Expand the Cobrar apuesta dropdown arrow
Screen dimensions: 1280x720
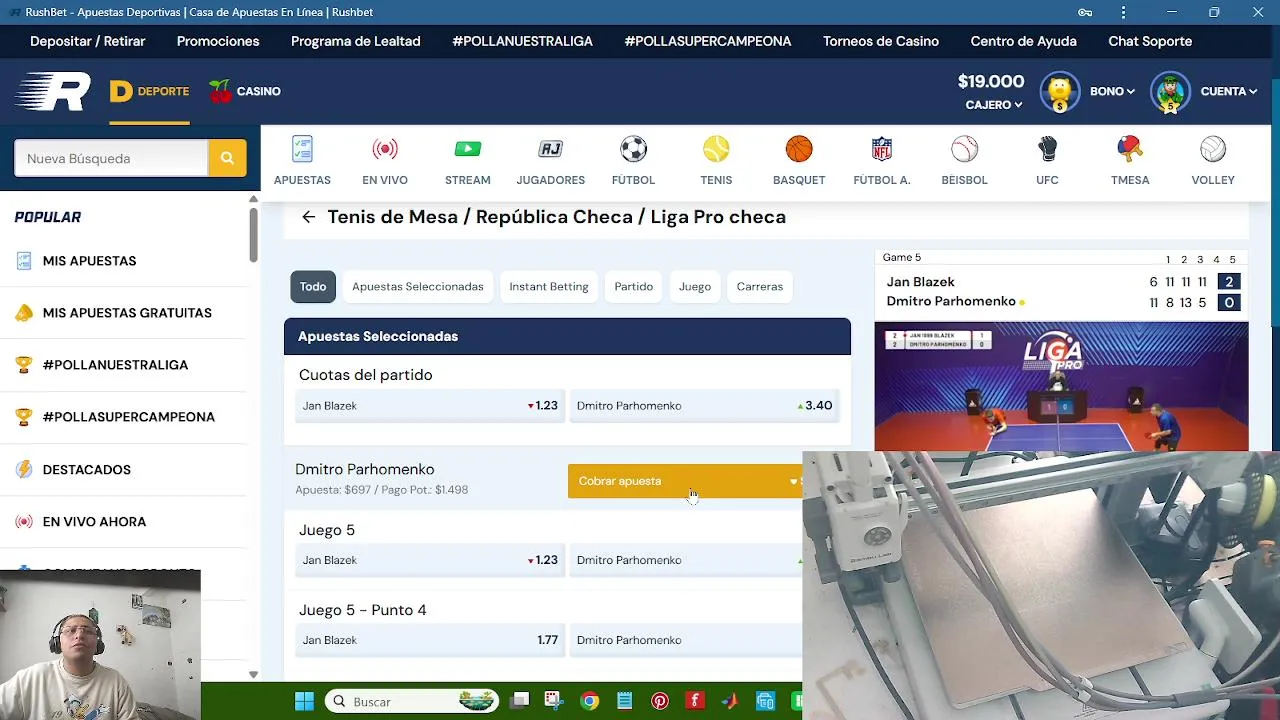click(x=794, y=481)
